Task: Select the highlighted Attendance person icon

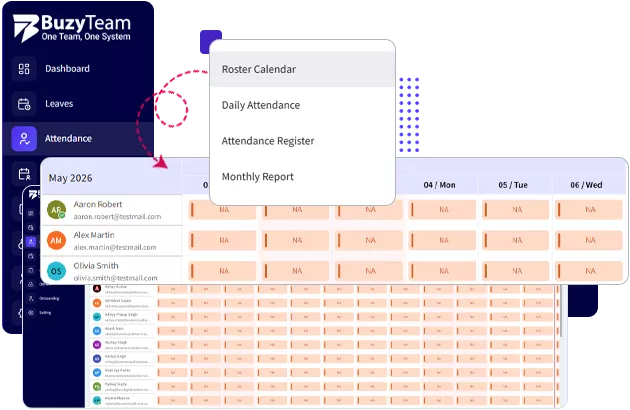Action: coord(24,139)
